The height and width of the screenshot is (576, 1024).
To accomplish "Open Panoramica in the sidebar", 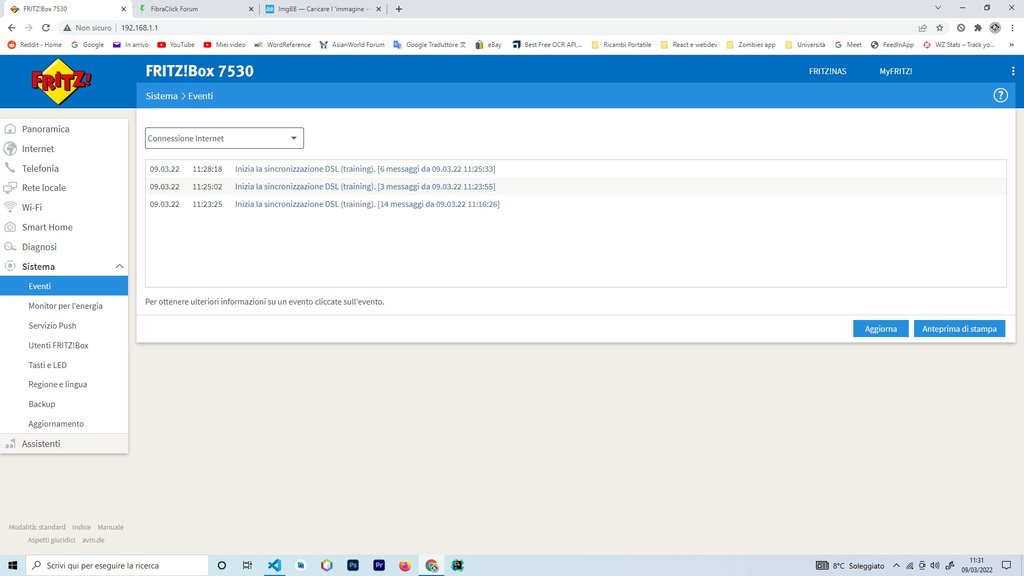I will coord(45,129).
